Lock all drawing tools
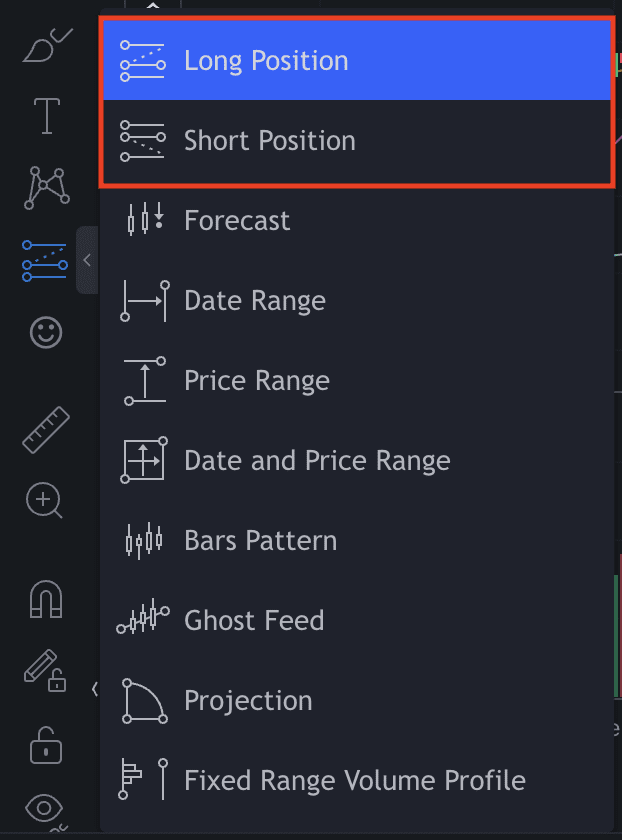Screen dimensions: 622x840 point(45,743)
